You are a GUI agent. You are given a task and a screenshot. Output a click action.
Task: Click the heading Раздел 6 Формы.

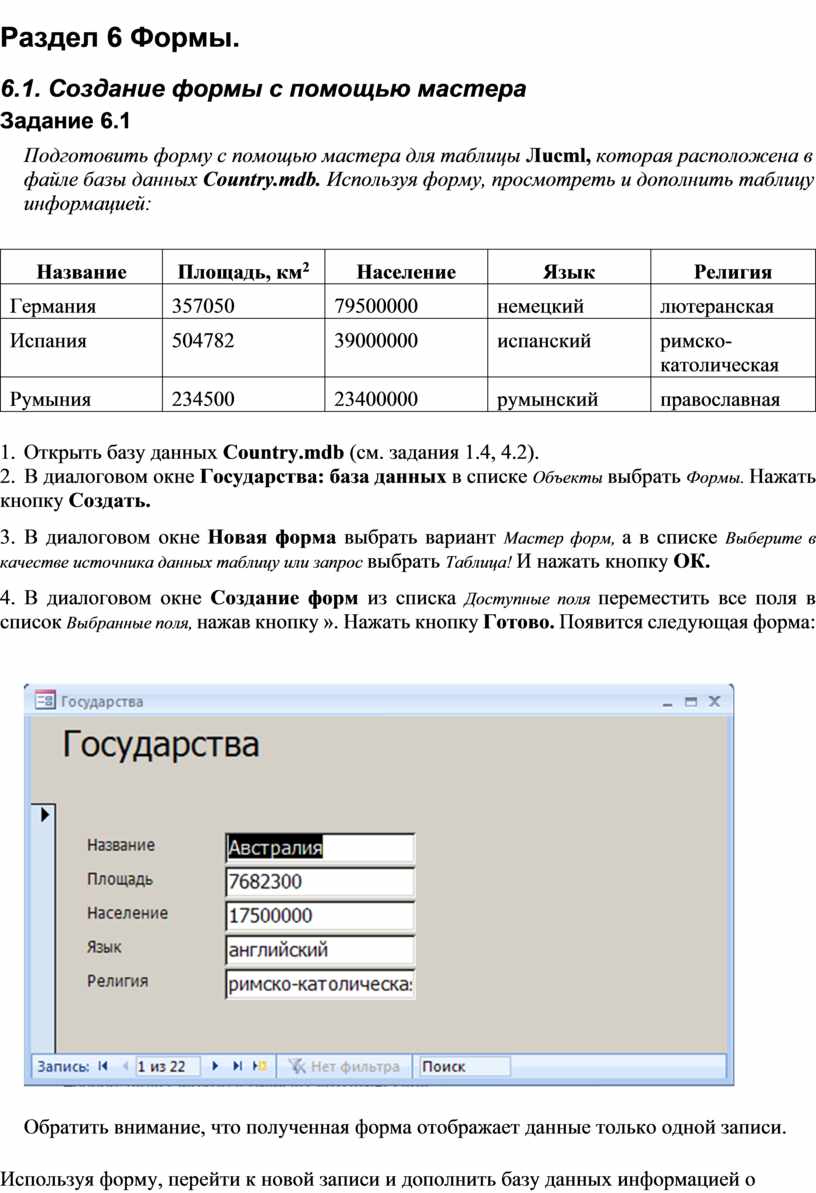click(120, 37)
